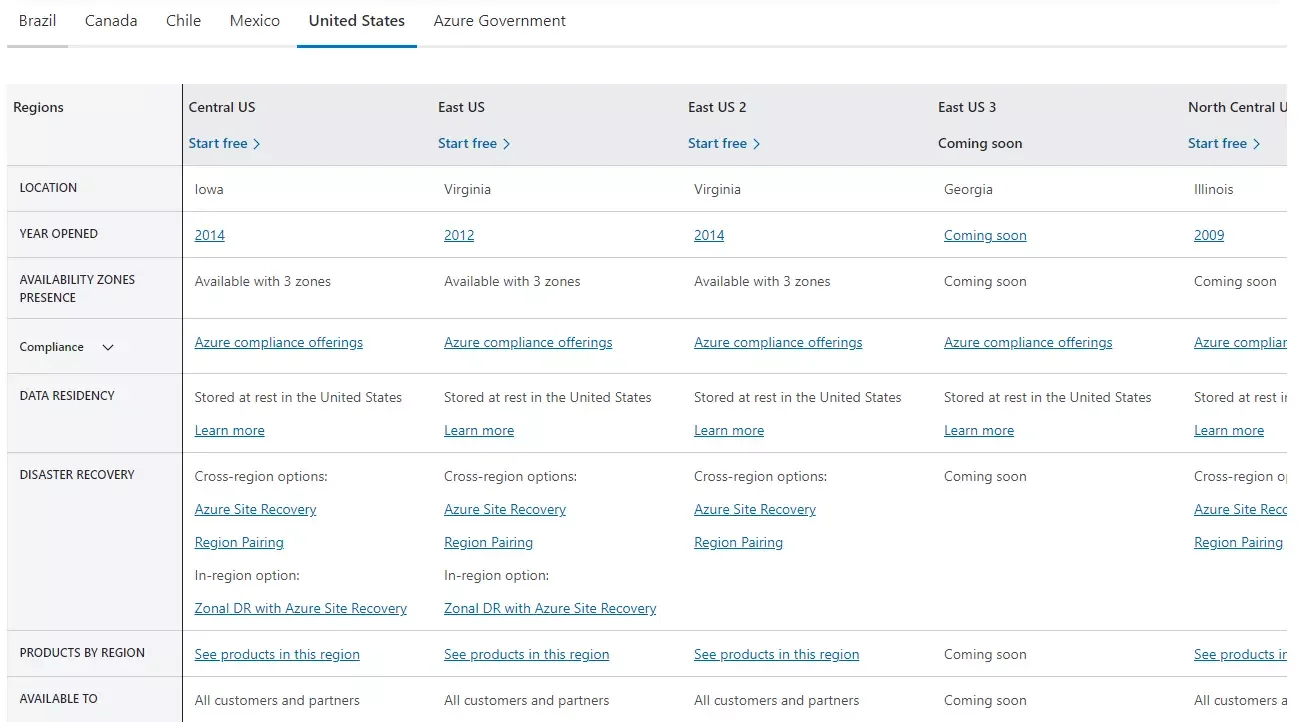Viewport: 1298px width, 722px height.
Task: Open Azure compliance offerings for East US 2
Action: point(778,342)
